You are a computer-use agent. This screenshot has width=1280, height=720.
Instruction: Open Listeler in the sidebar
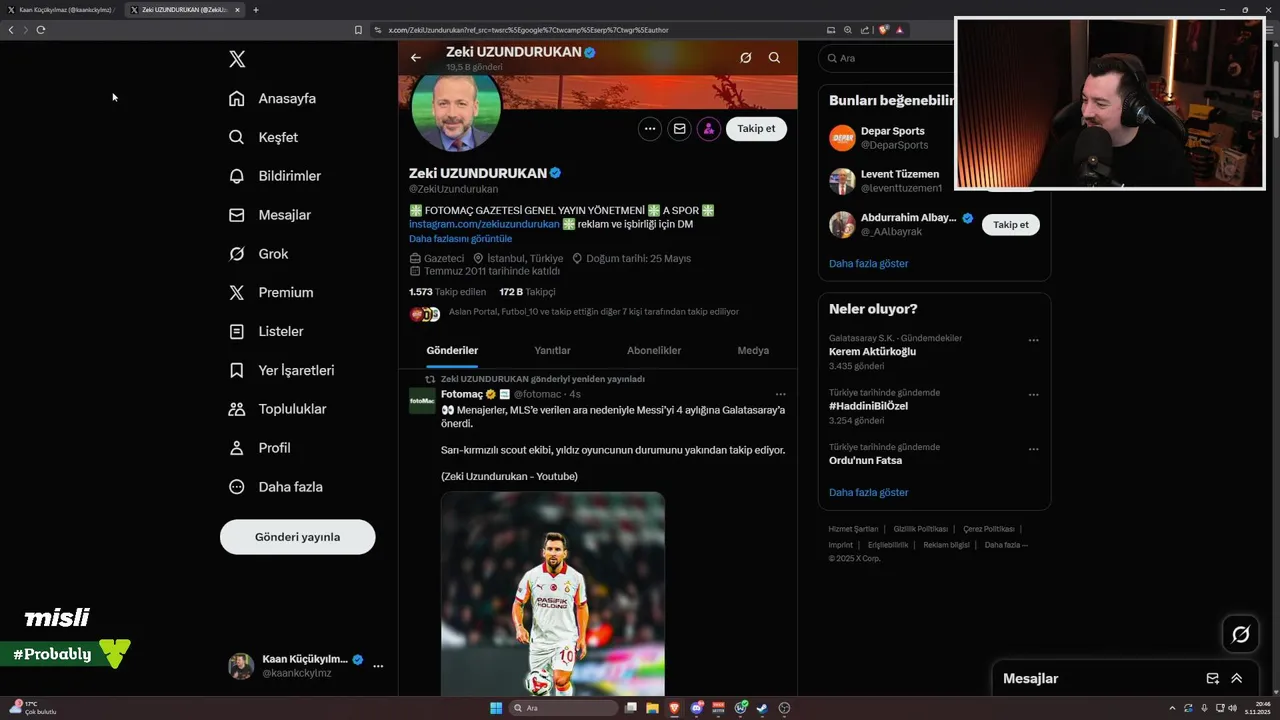266,331
